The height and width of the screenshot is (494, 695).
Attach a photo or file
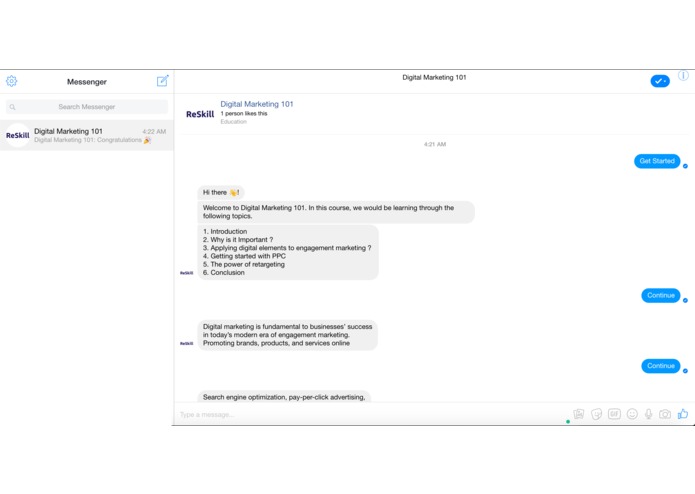(x=579, y=414)
